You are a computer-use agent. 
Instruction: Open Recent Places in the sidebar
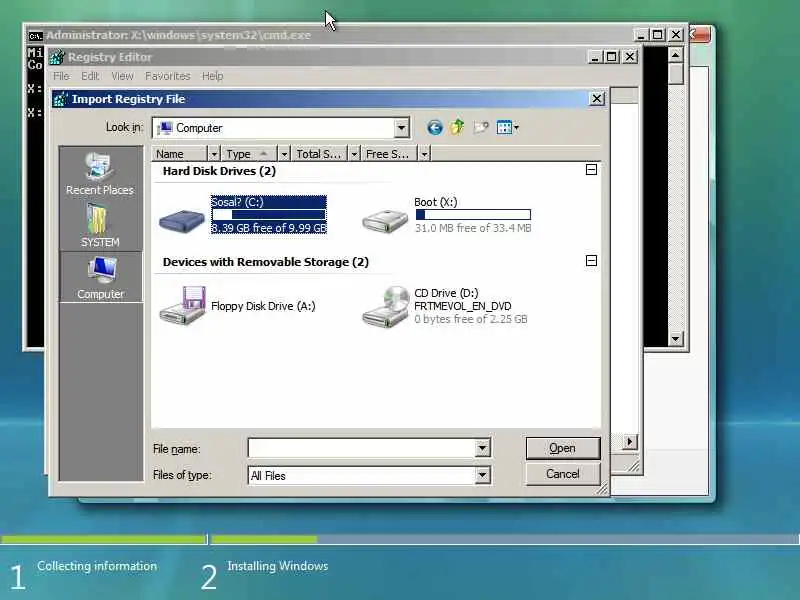100,174
